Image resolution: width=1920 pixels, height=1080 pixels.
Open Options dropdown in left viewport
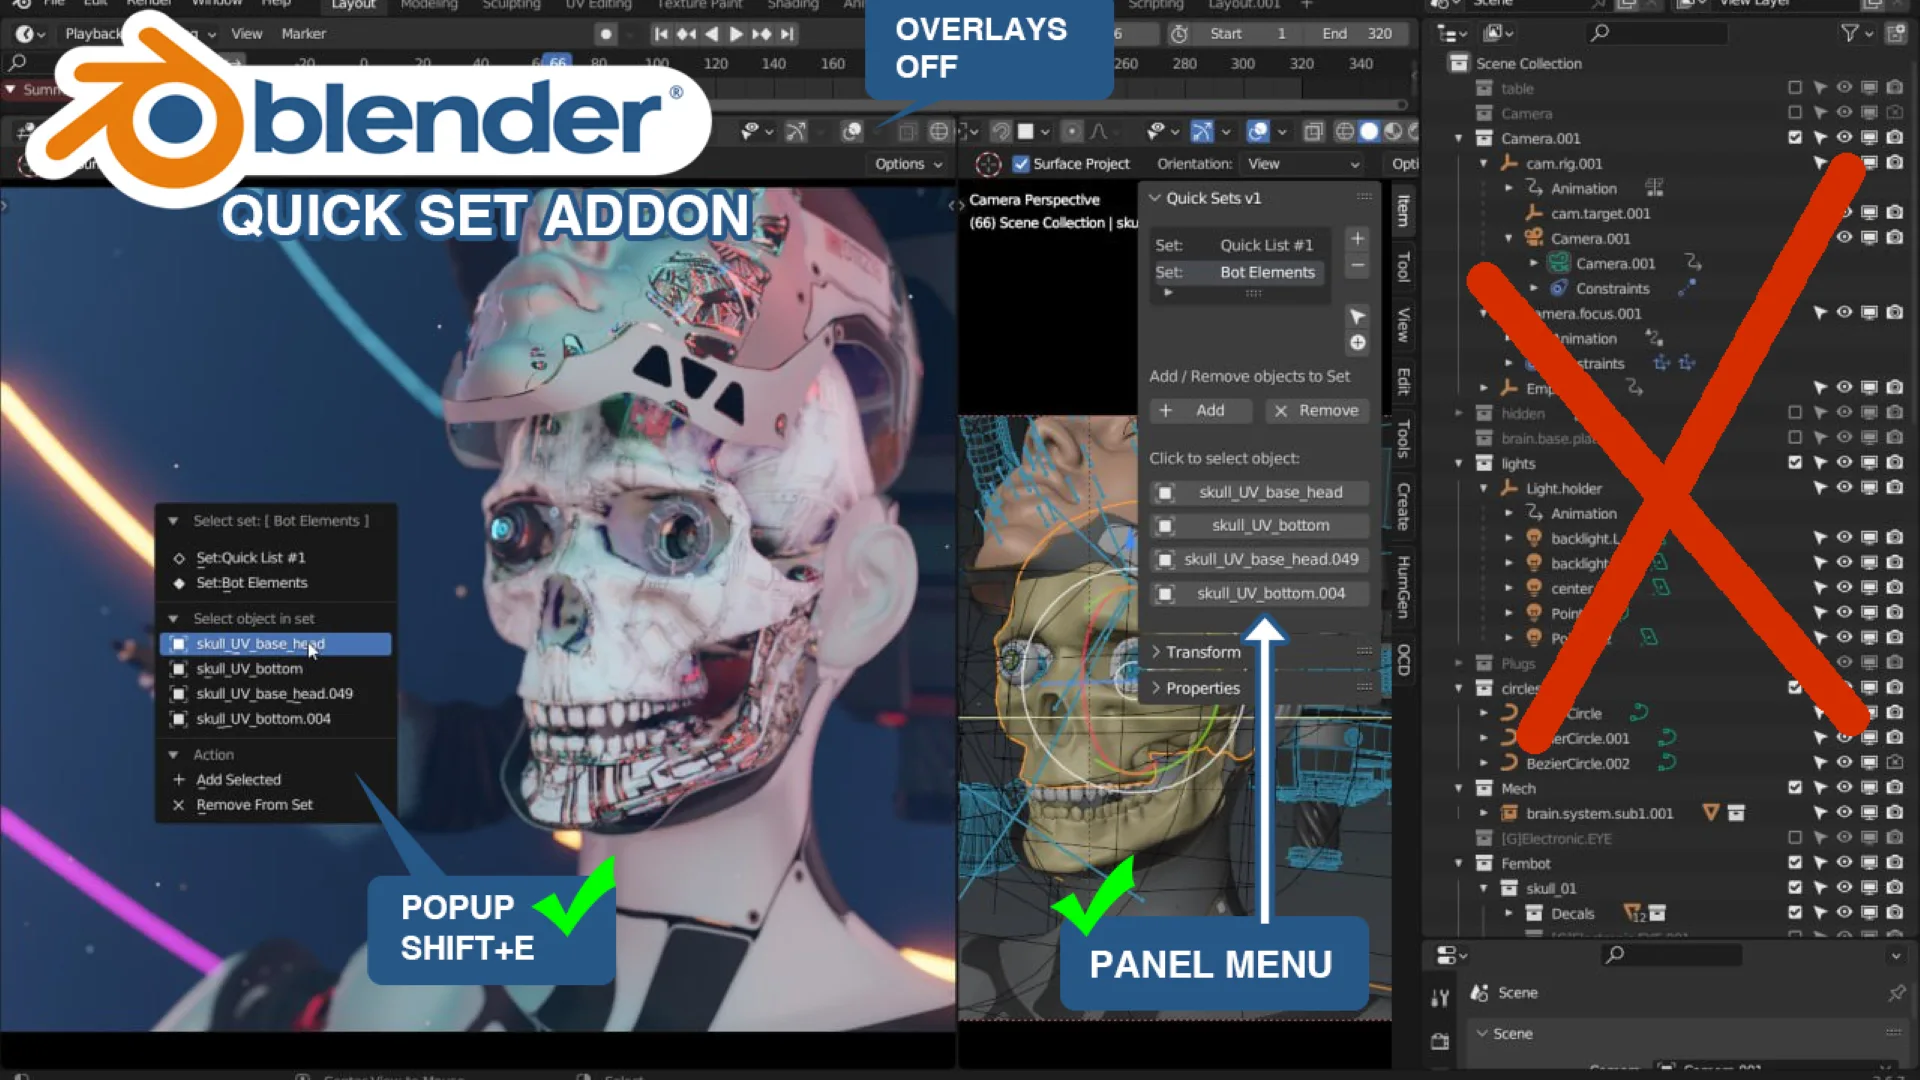click(908, 164)
